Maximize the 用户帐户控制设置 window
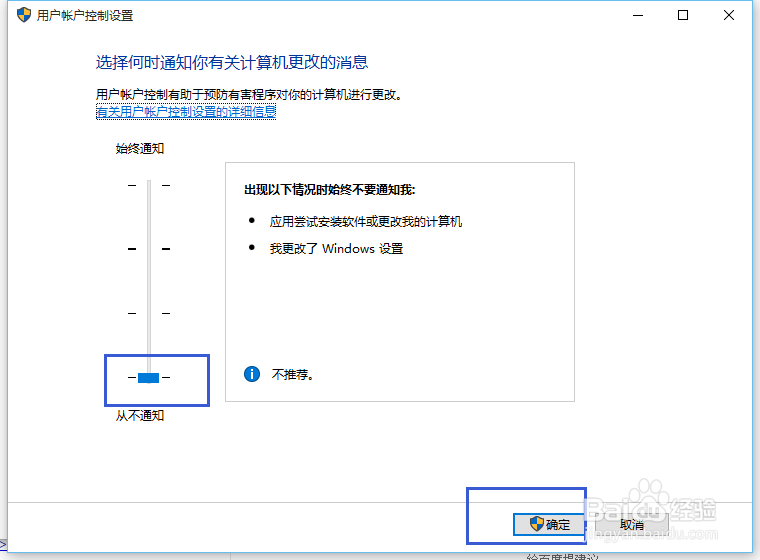 click(x=683, y=16)
